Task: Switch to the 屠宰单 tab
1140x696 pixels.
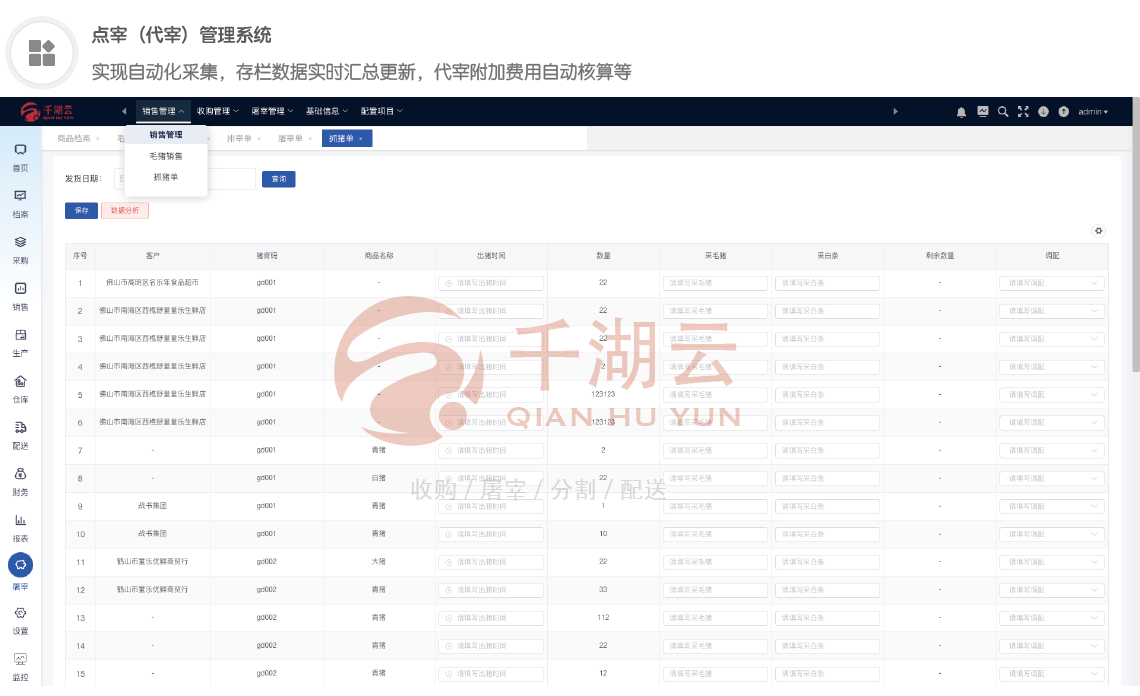Action: (x=290, y=139)
